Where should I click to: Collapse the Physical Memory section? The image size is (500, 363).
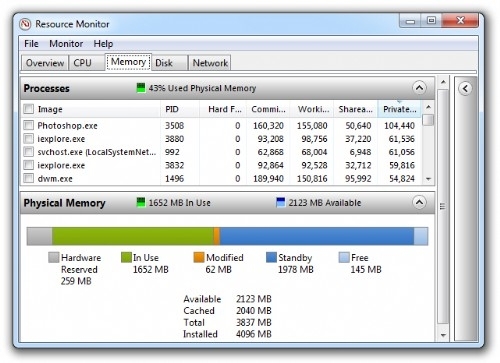coord(419,202)
